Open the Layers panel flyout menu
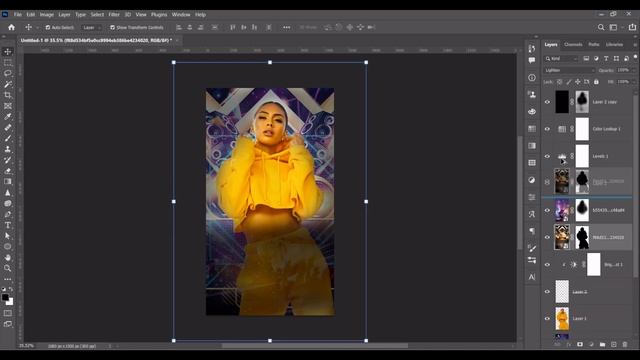640x360 pixels. pyautogui.click(x=635, y=44)
